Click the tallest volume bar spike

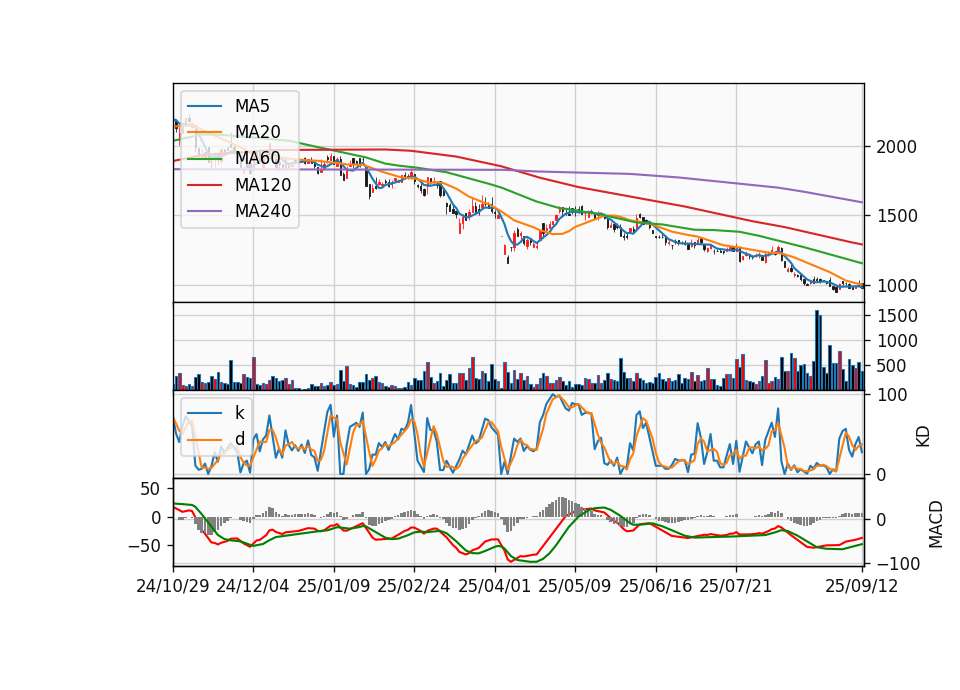816,350
